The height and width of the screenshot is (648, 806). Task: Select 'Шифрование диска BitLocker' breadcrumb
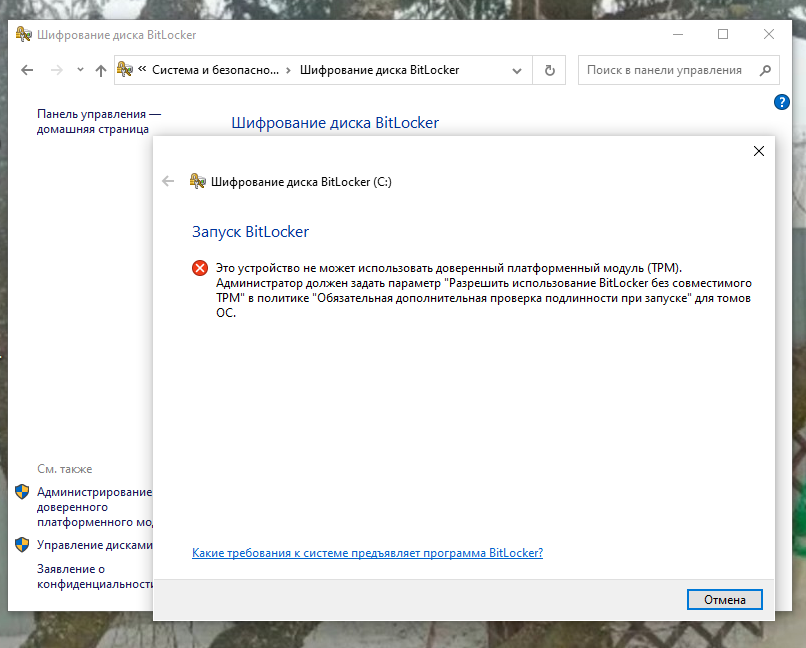click(x=379, y=70)
